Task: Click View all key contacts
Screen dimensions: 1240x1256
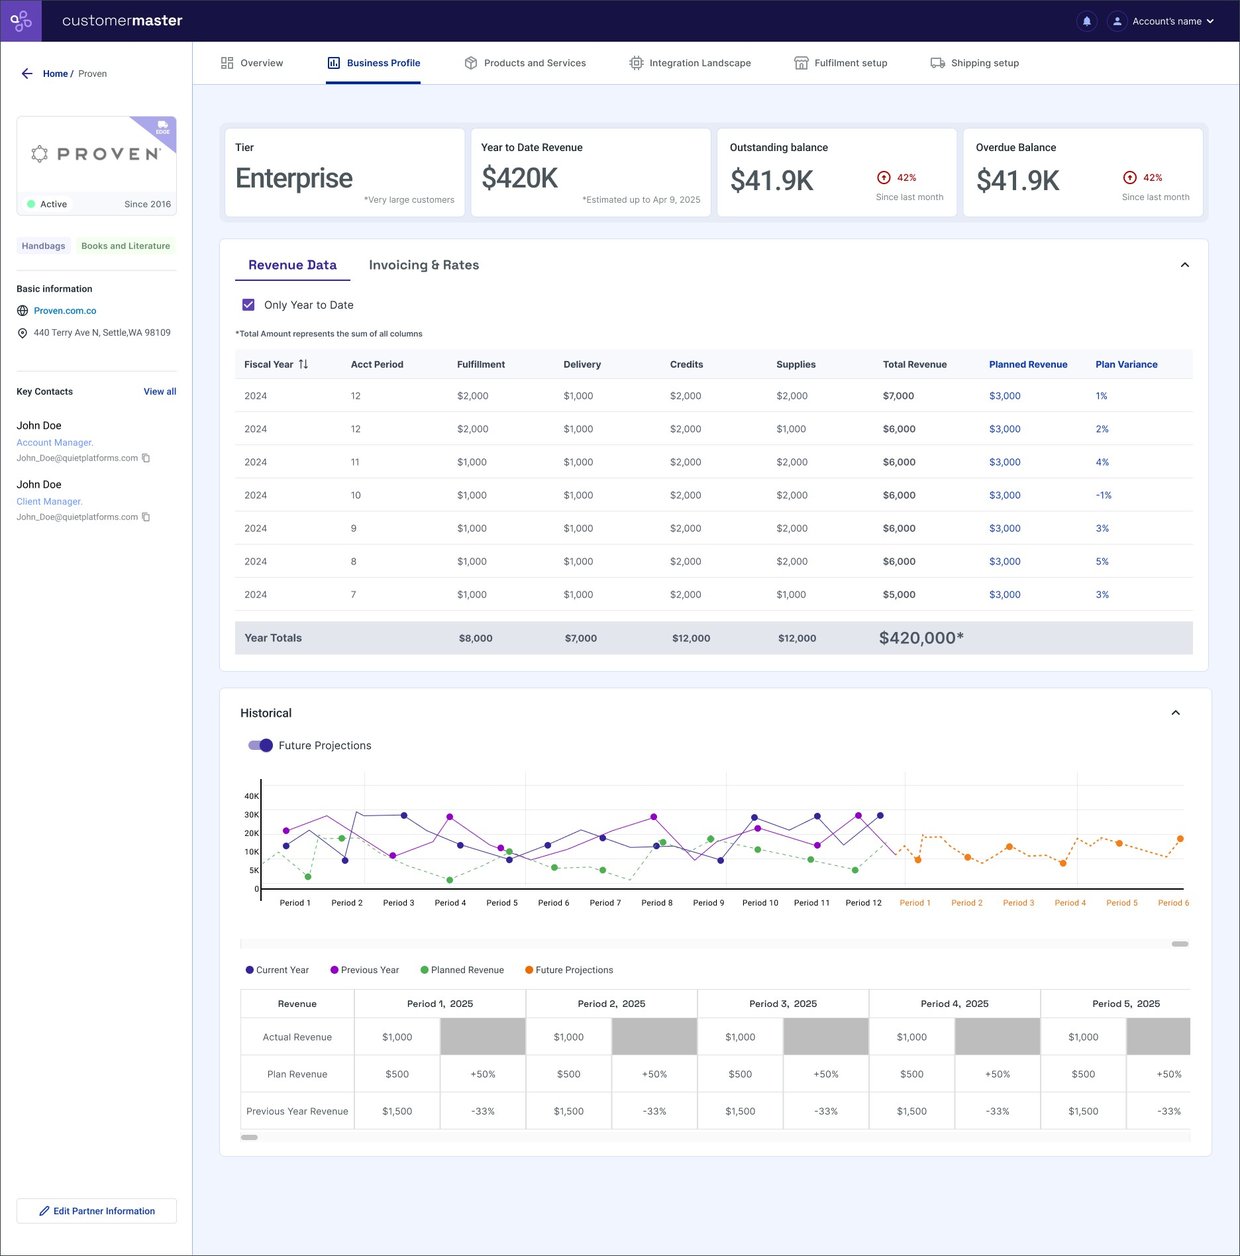Action: (160, 392)
